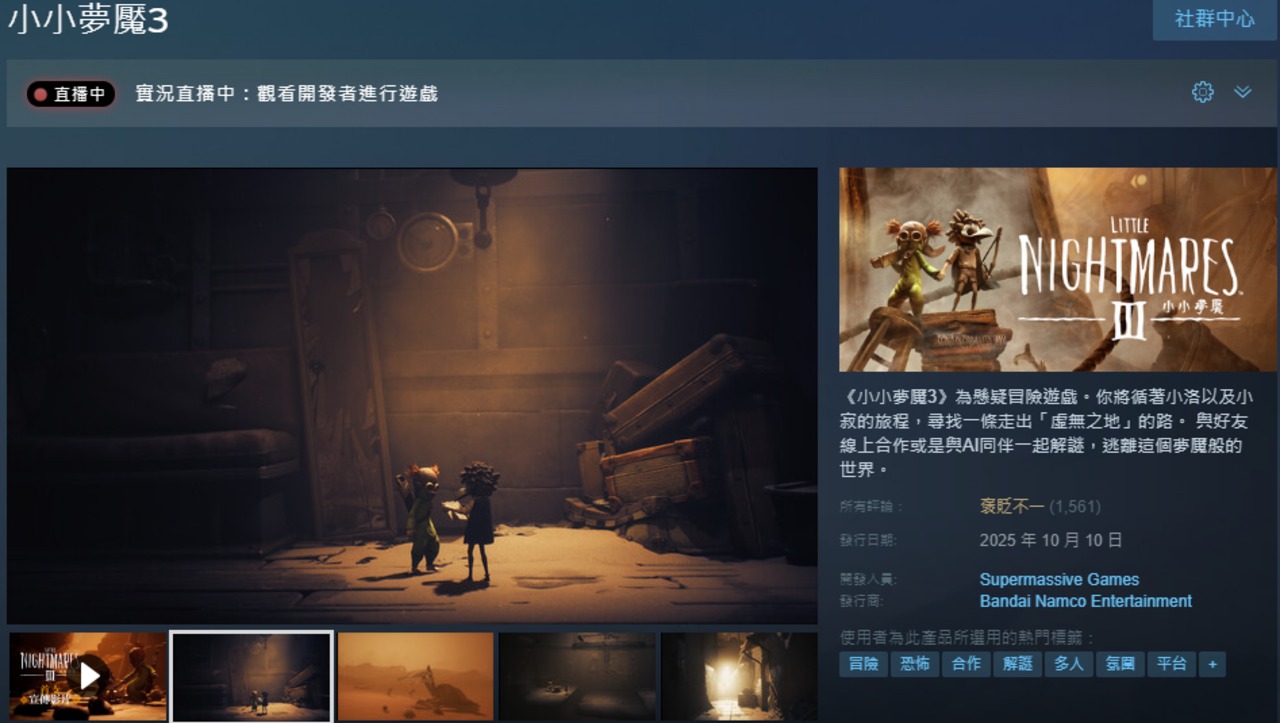Select the 恐怖 tag
Screen dimensions: 1280x723
914,664
